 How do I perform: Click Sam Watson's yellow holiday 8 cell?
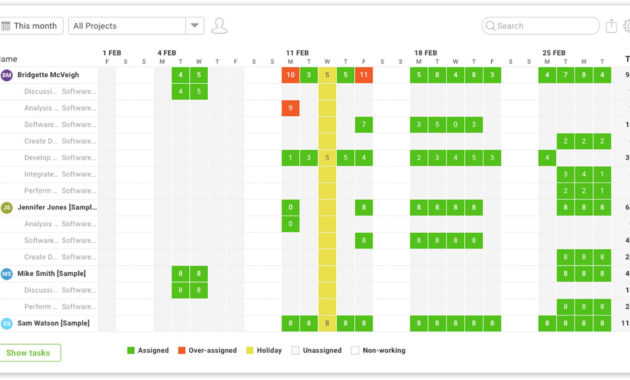coord(327,323)
